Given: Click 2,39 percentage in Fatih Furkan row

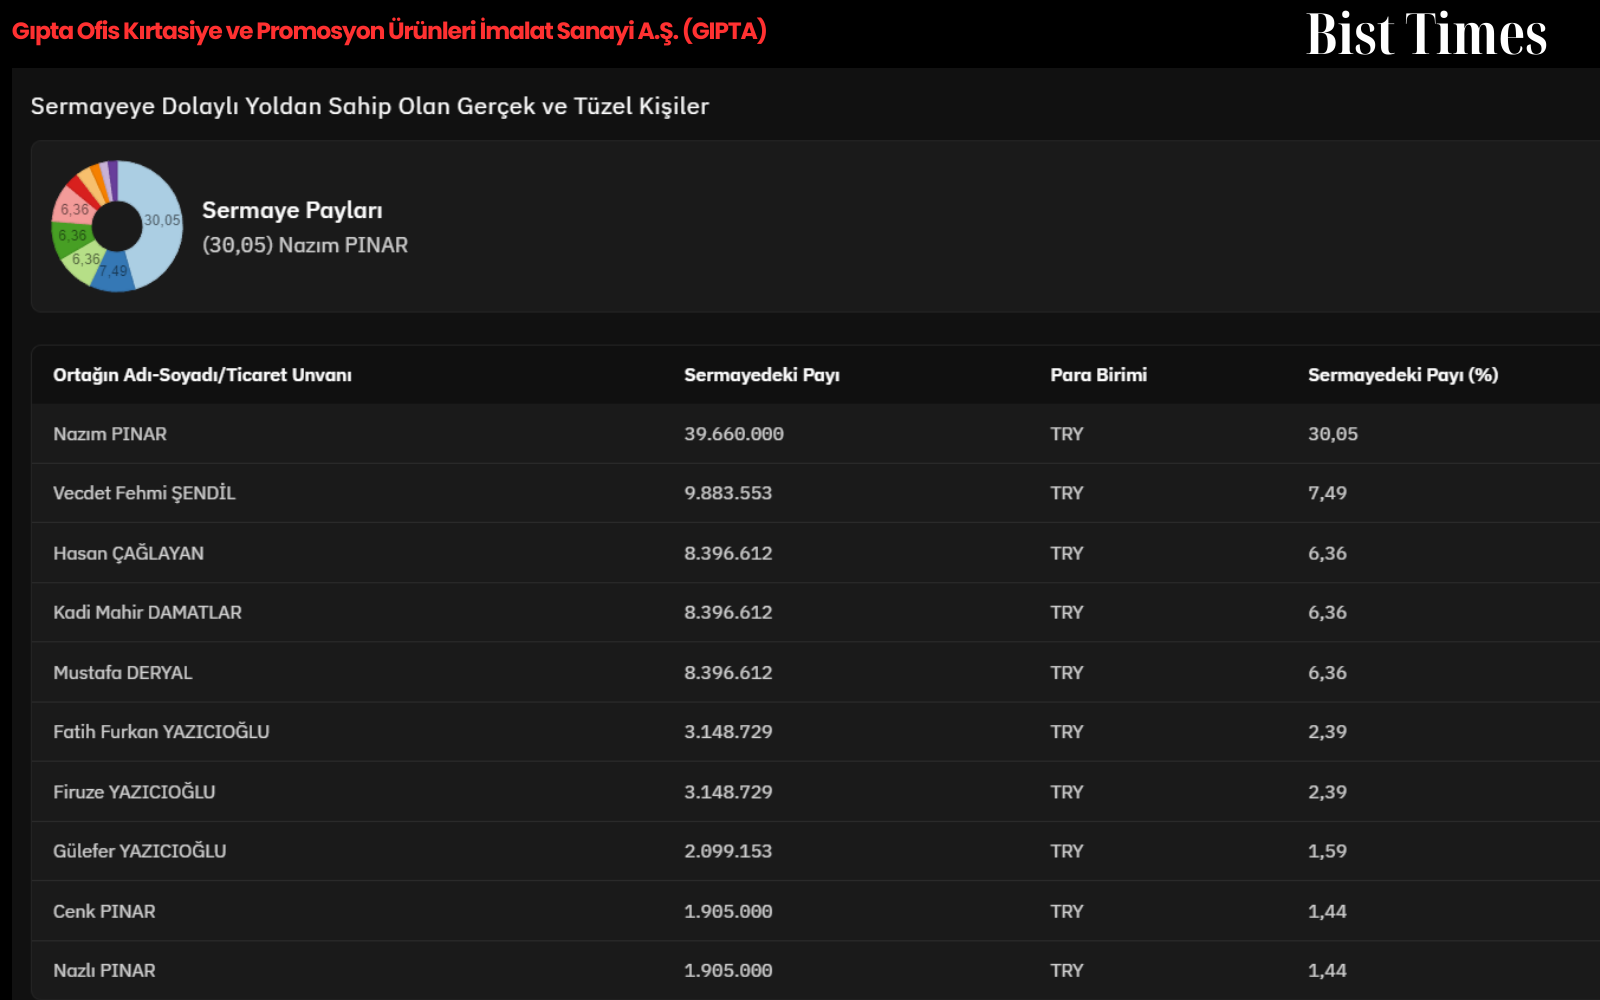Looking at the screenshot, I should pyautogui.click(x=1327, y=731).
